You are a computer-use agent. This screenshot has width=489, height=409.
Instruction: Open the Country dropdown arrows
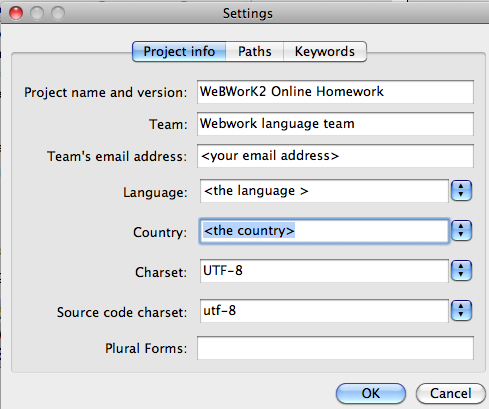(x=461, y=230)
